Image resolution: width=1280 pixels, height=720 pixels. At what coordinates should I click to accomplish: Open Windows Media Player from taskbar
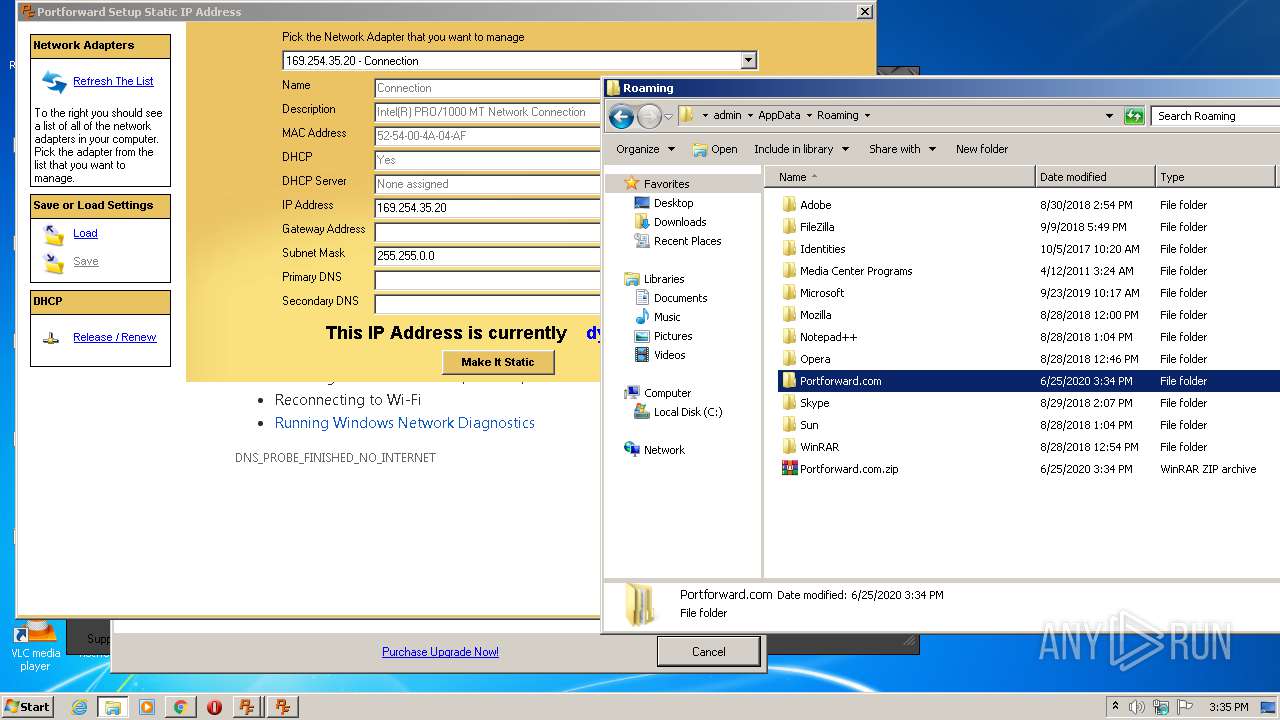click(x=147, y=707)
